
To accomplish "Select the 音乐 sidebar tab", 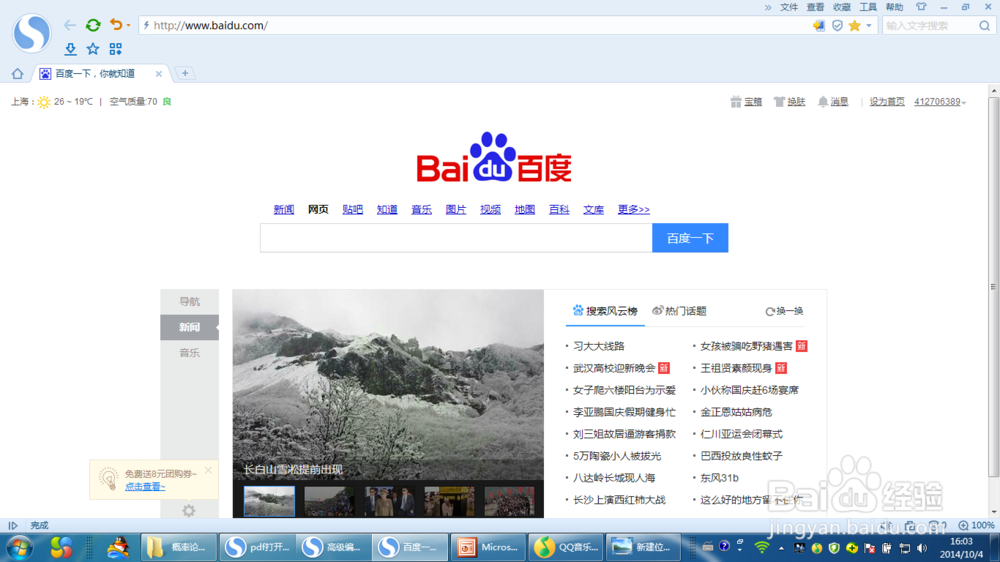I will (189, 353).
